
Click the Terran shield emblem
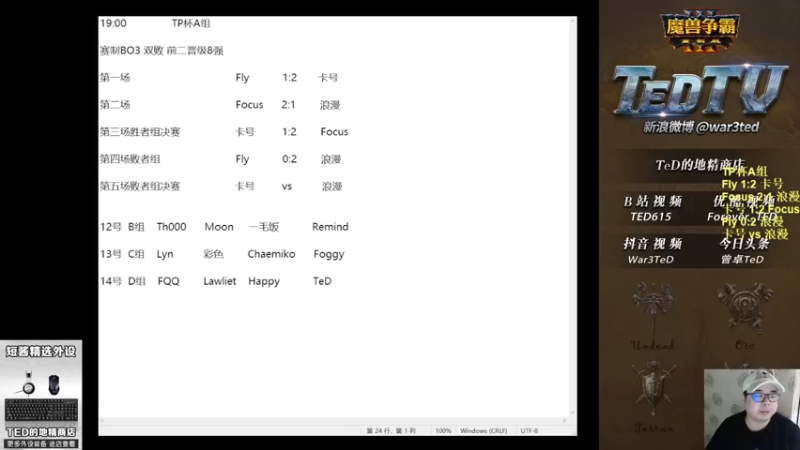[x=653, y=390]
